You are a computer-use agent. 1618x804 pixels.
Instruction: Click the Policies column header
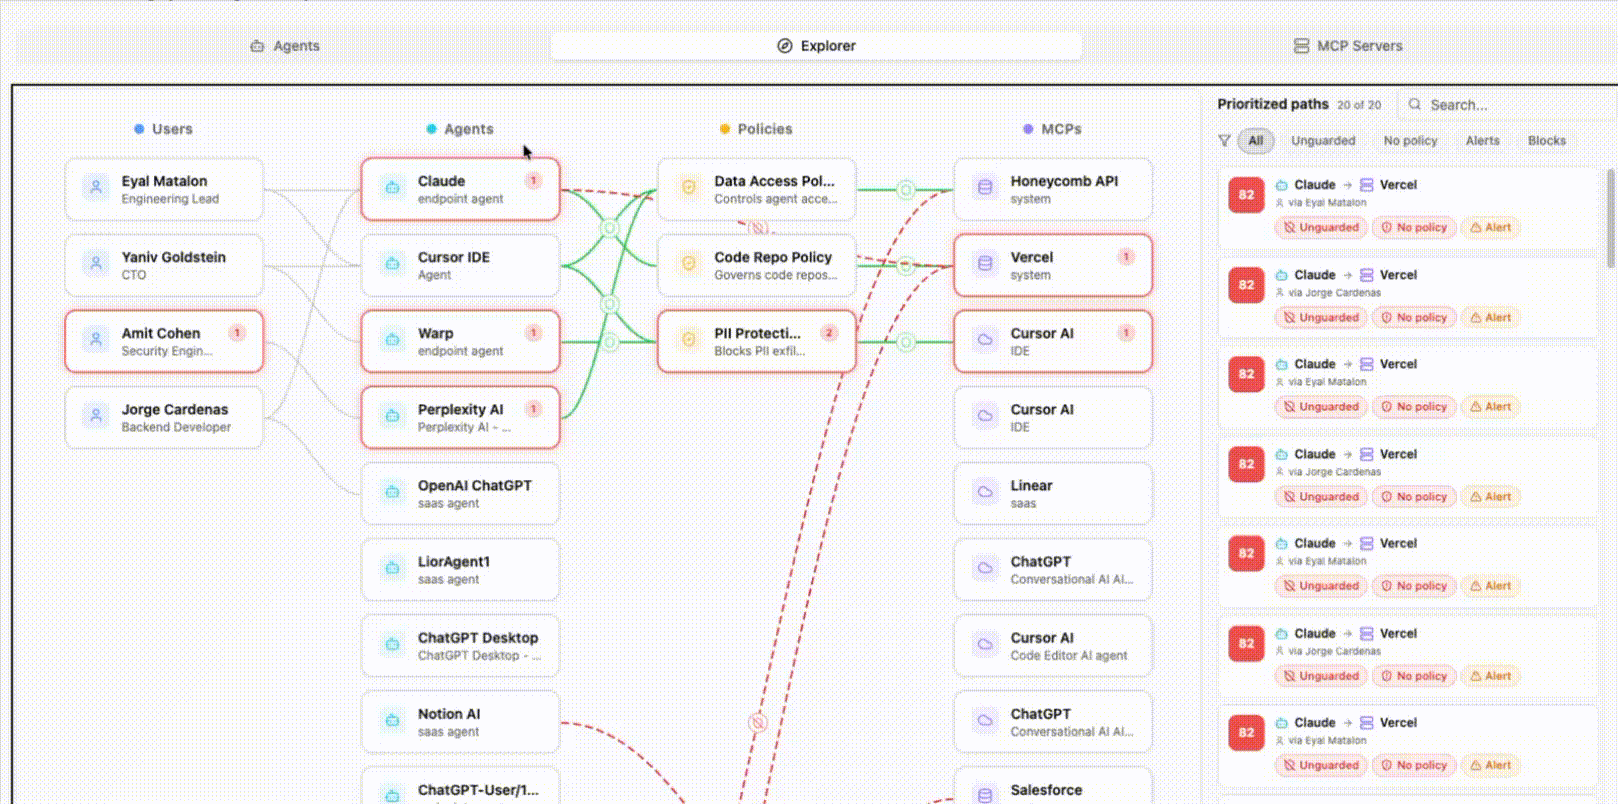pos(756,129)
